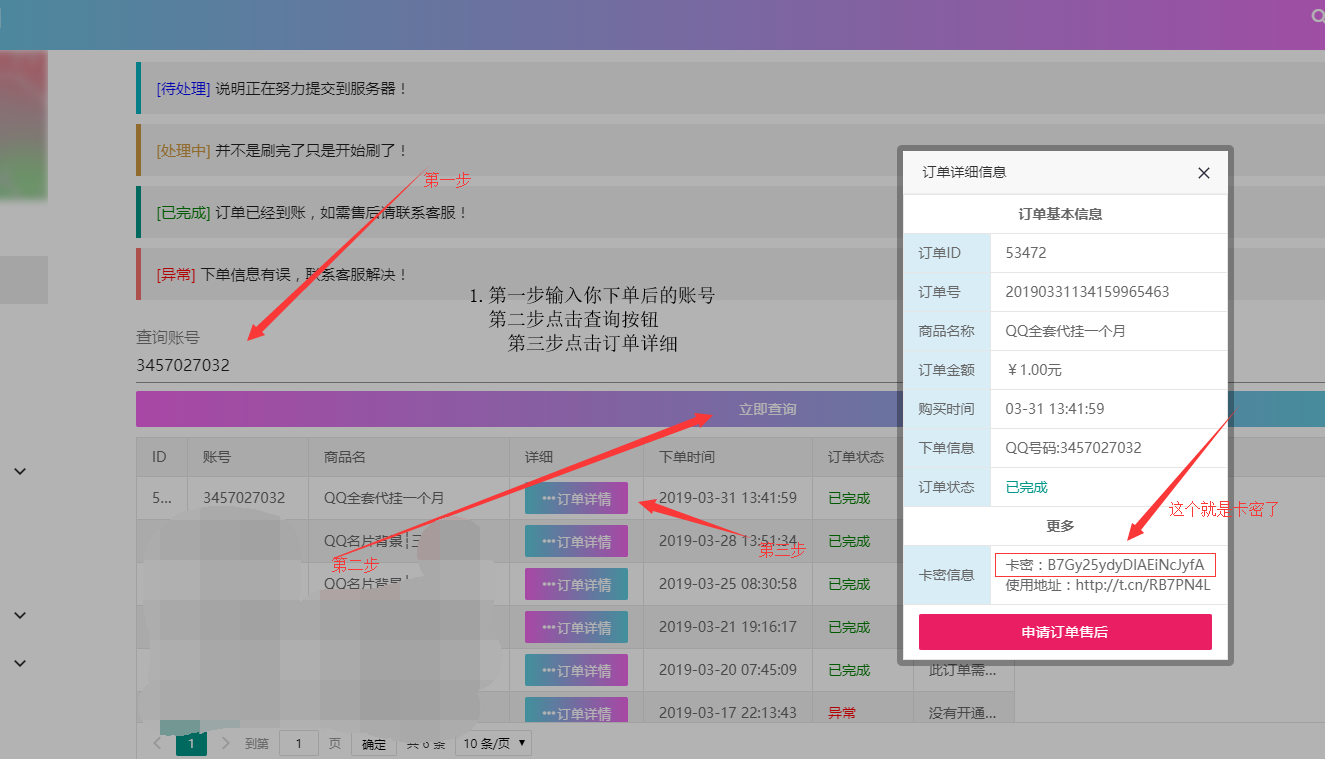Focus the page number jump input
This screenshot has width=1325, height=759.
[x=299, y=743]
